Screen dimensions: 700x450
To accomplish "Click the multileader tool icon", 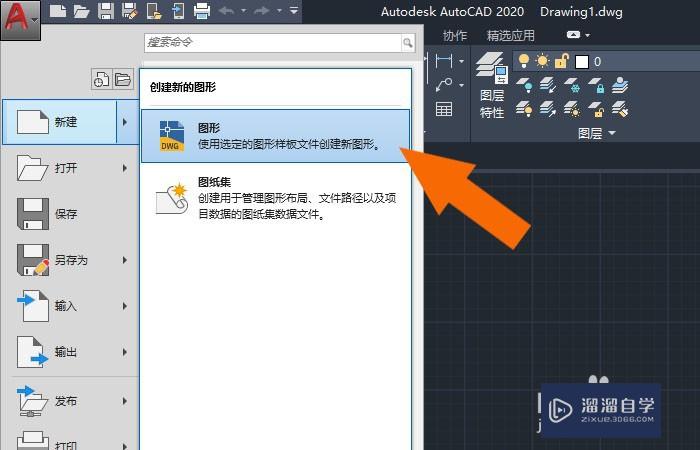I will point(444,85).
